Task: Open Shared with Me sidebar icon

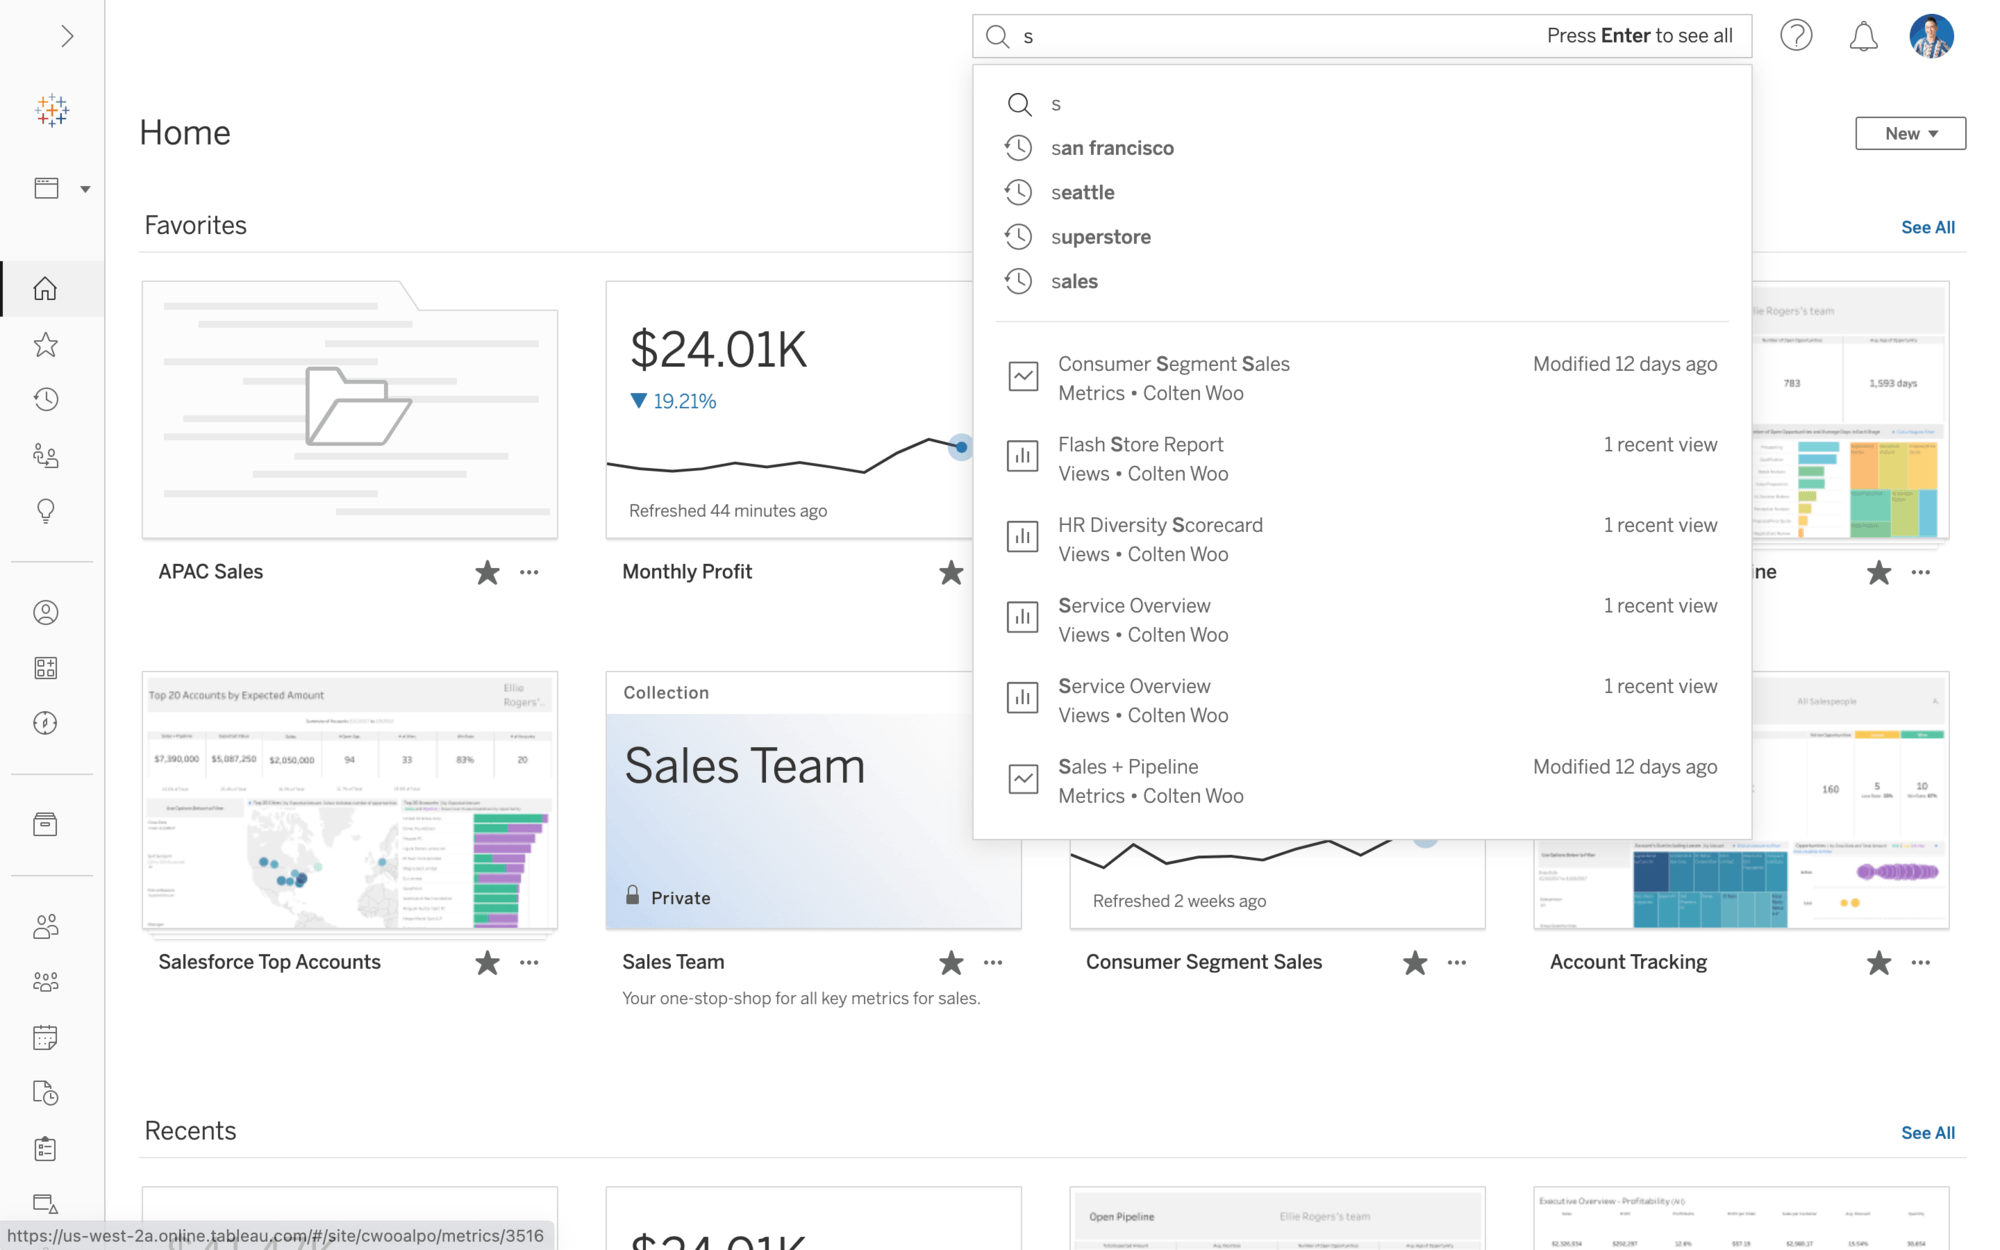Action: coord(46,456)
